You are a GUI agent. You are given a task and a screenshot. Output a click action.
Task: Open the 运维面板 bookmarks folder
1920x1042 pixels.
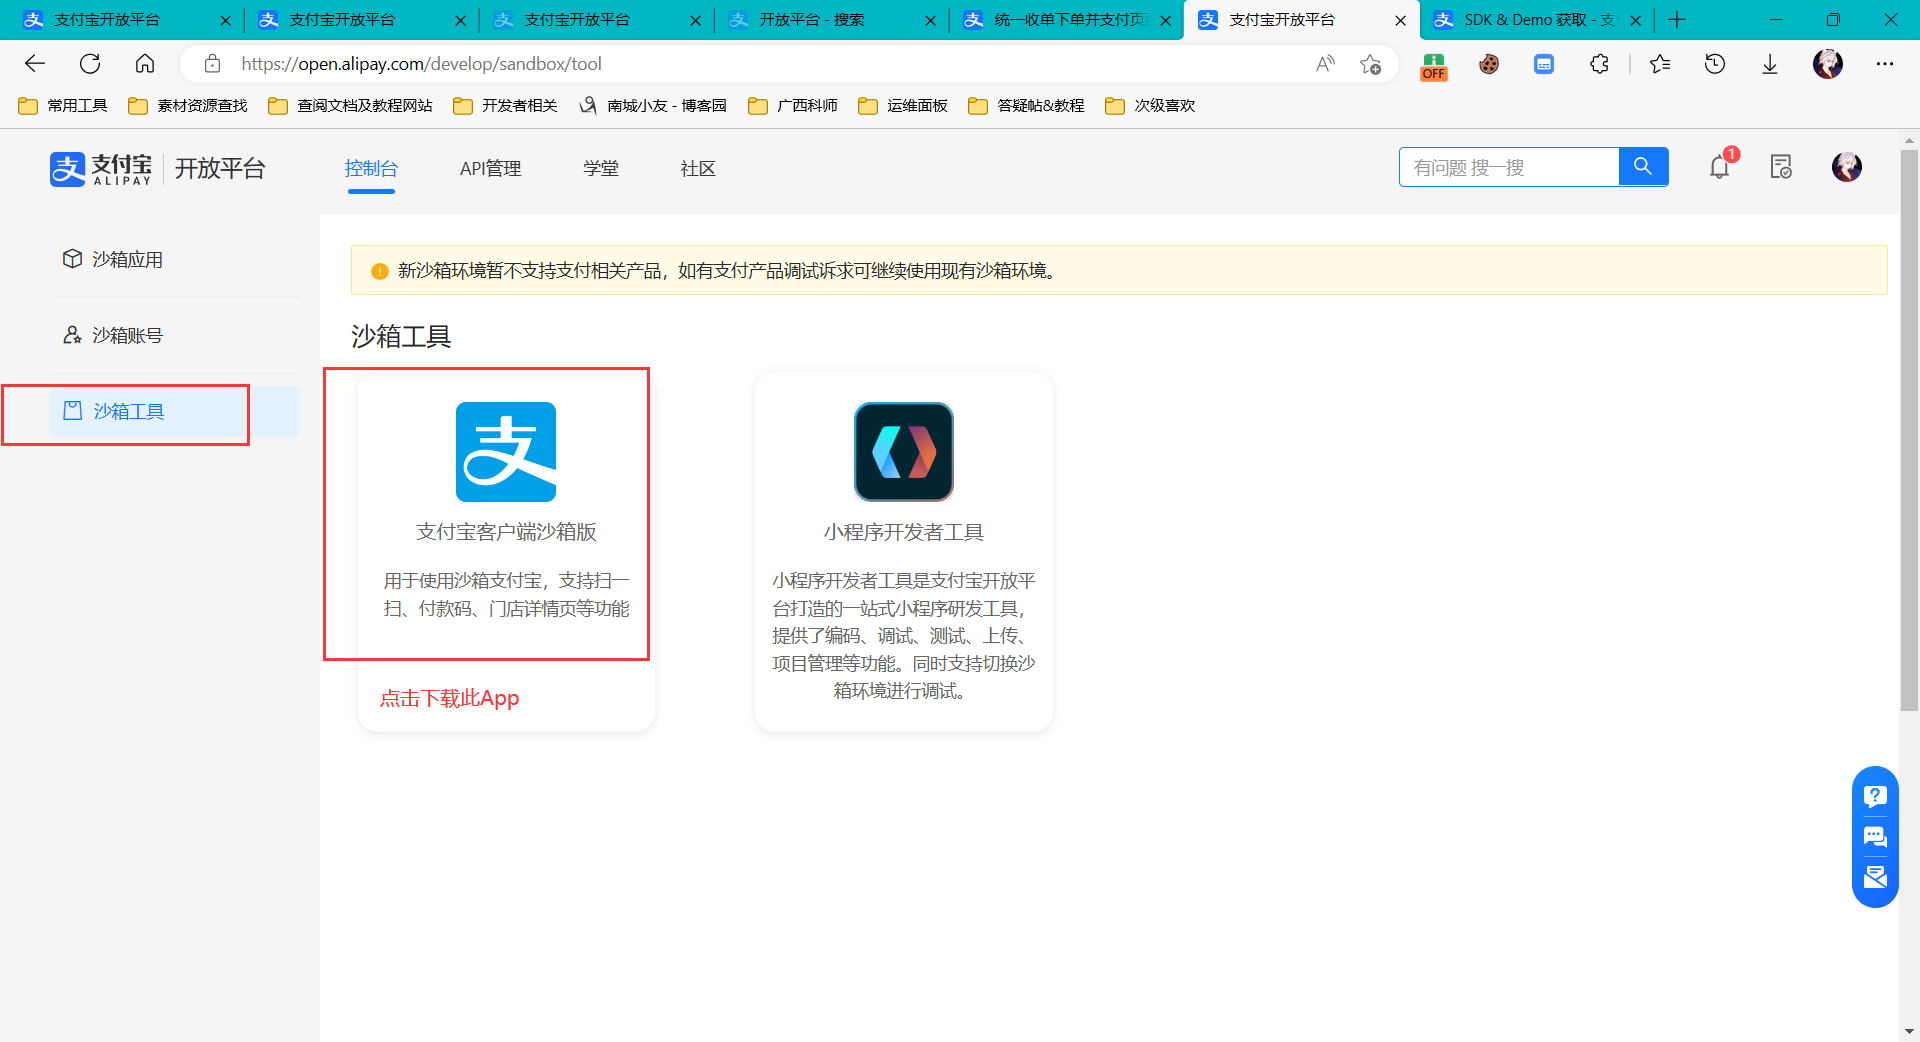pyautogui.click(x=903, y=106)
